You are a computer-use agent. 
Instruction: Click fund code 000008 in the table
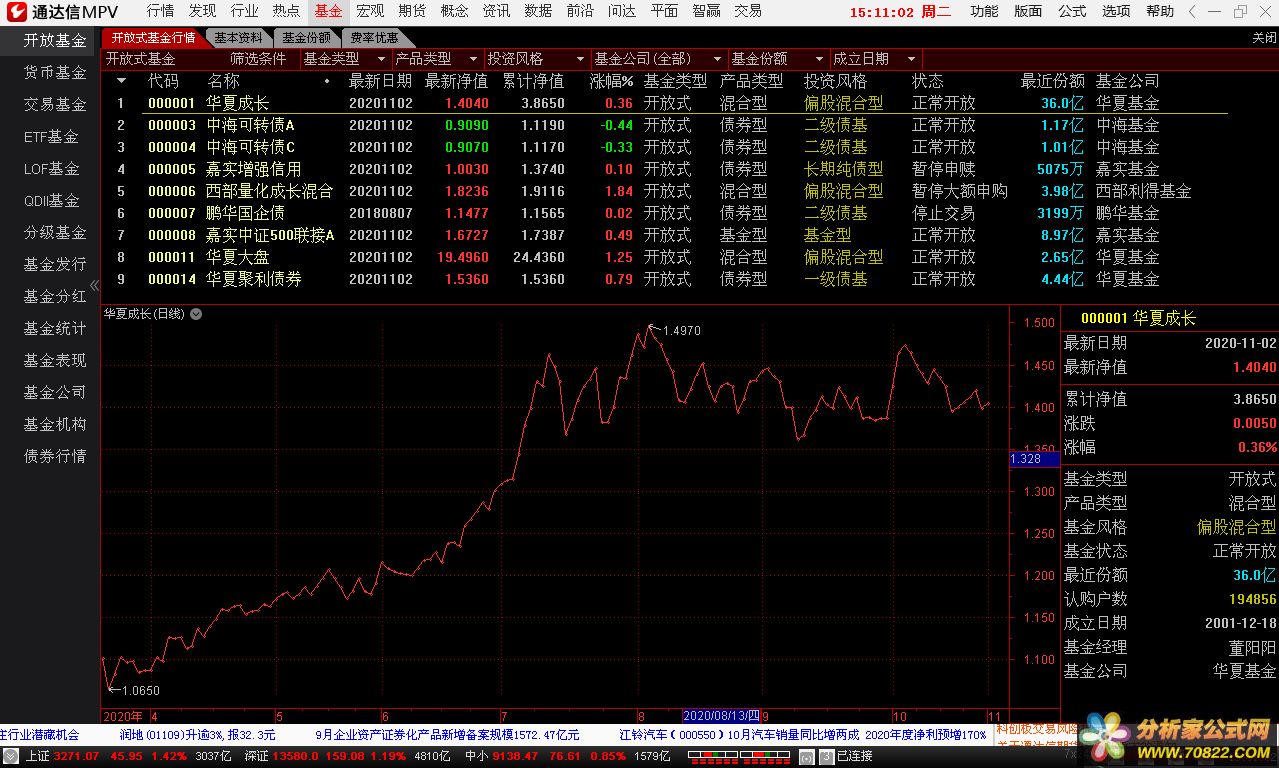(172, 235)
